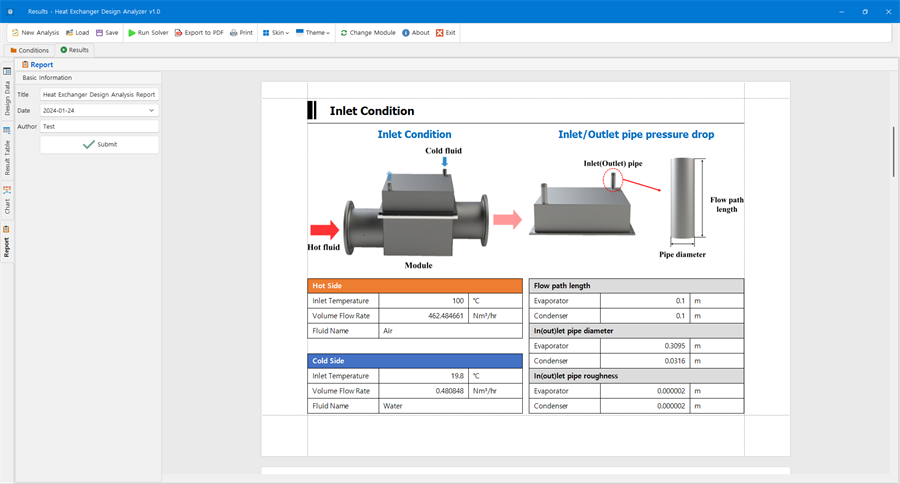The width and height of the screenshot is (900, 484).
Task: Click Flow path length header row
Action: tap(636, 285)
